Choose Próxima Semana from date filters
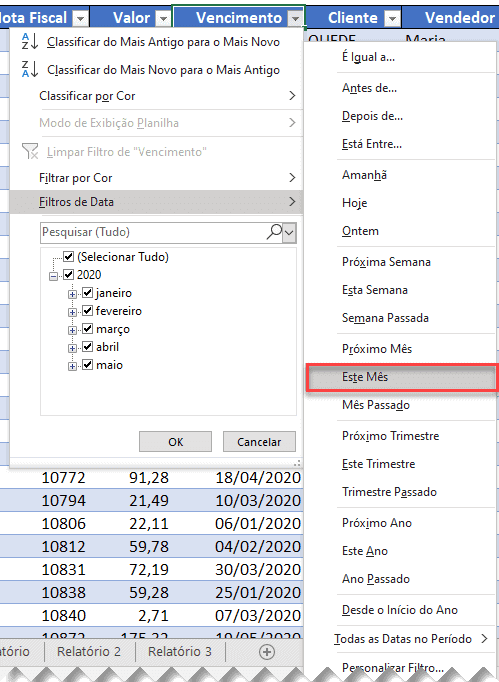The image size is (499, 682). tap(386, 262)
